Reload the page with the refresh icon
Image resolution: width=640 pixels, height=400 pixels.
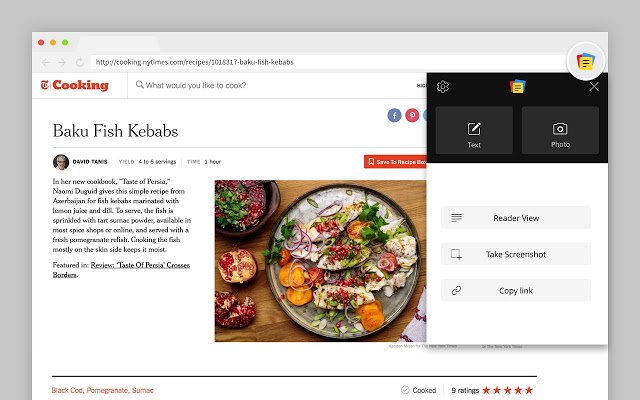[x=80, y=62]
